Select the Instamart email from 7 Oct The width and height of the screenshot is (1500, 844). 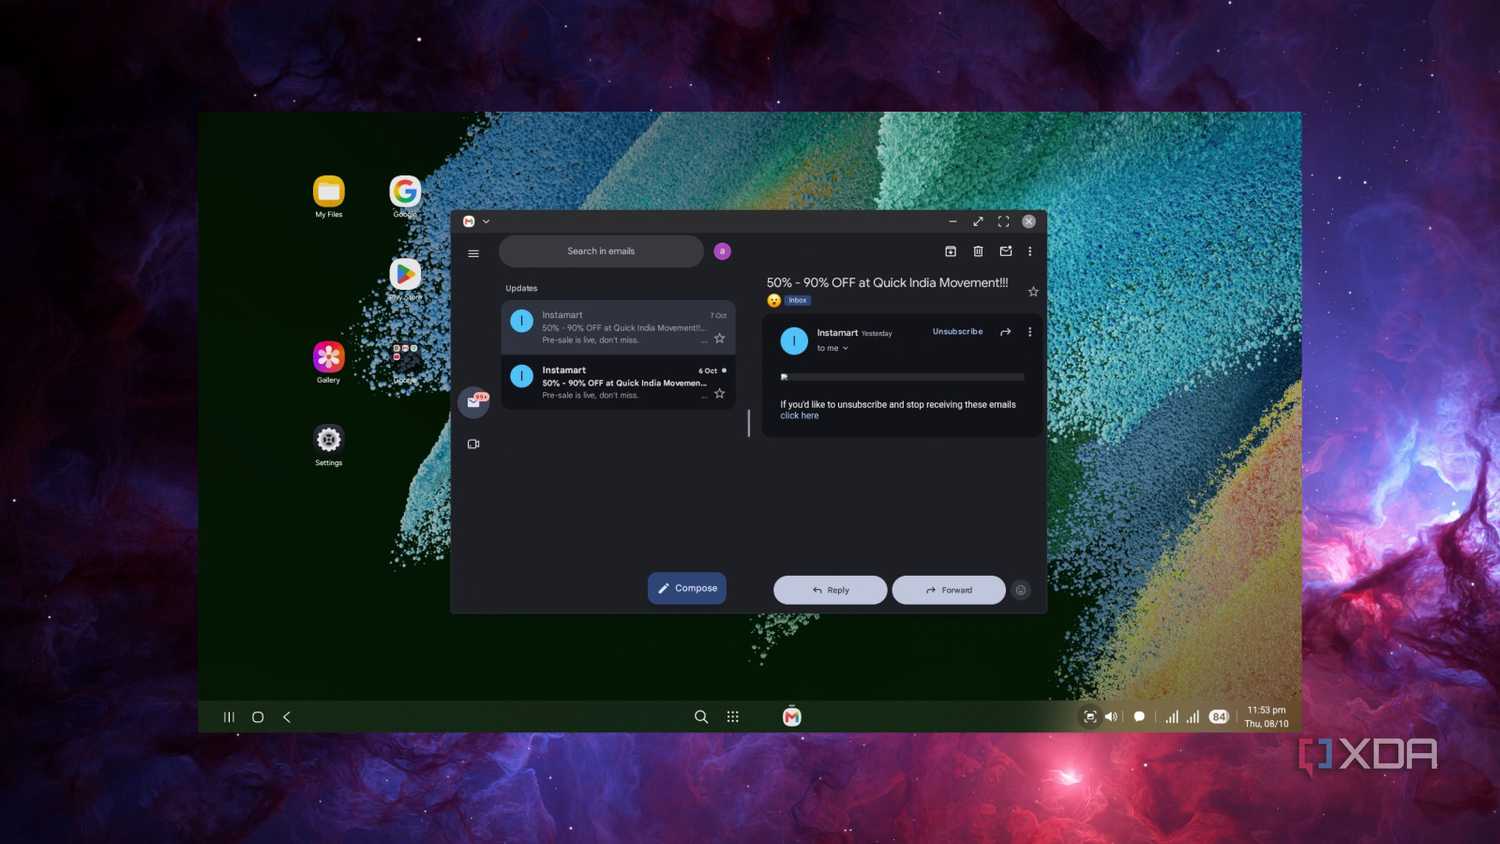point(618,327)
